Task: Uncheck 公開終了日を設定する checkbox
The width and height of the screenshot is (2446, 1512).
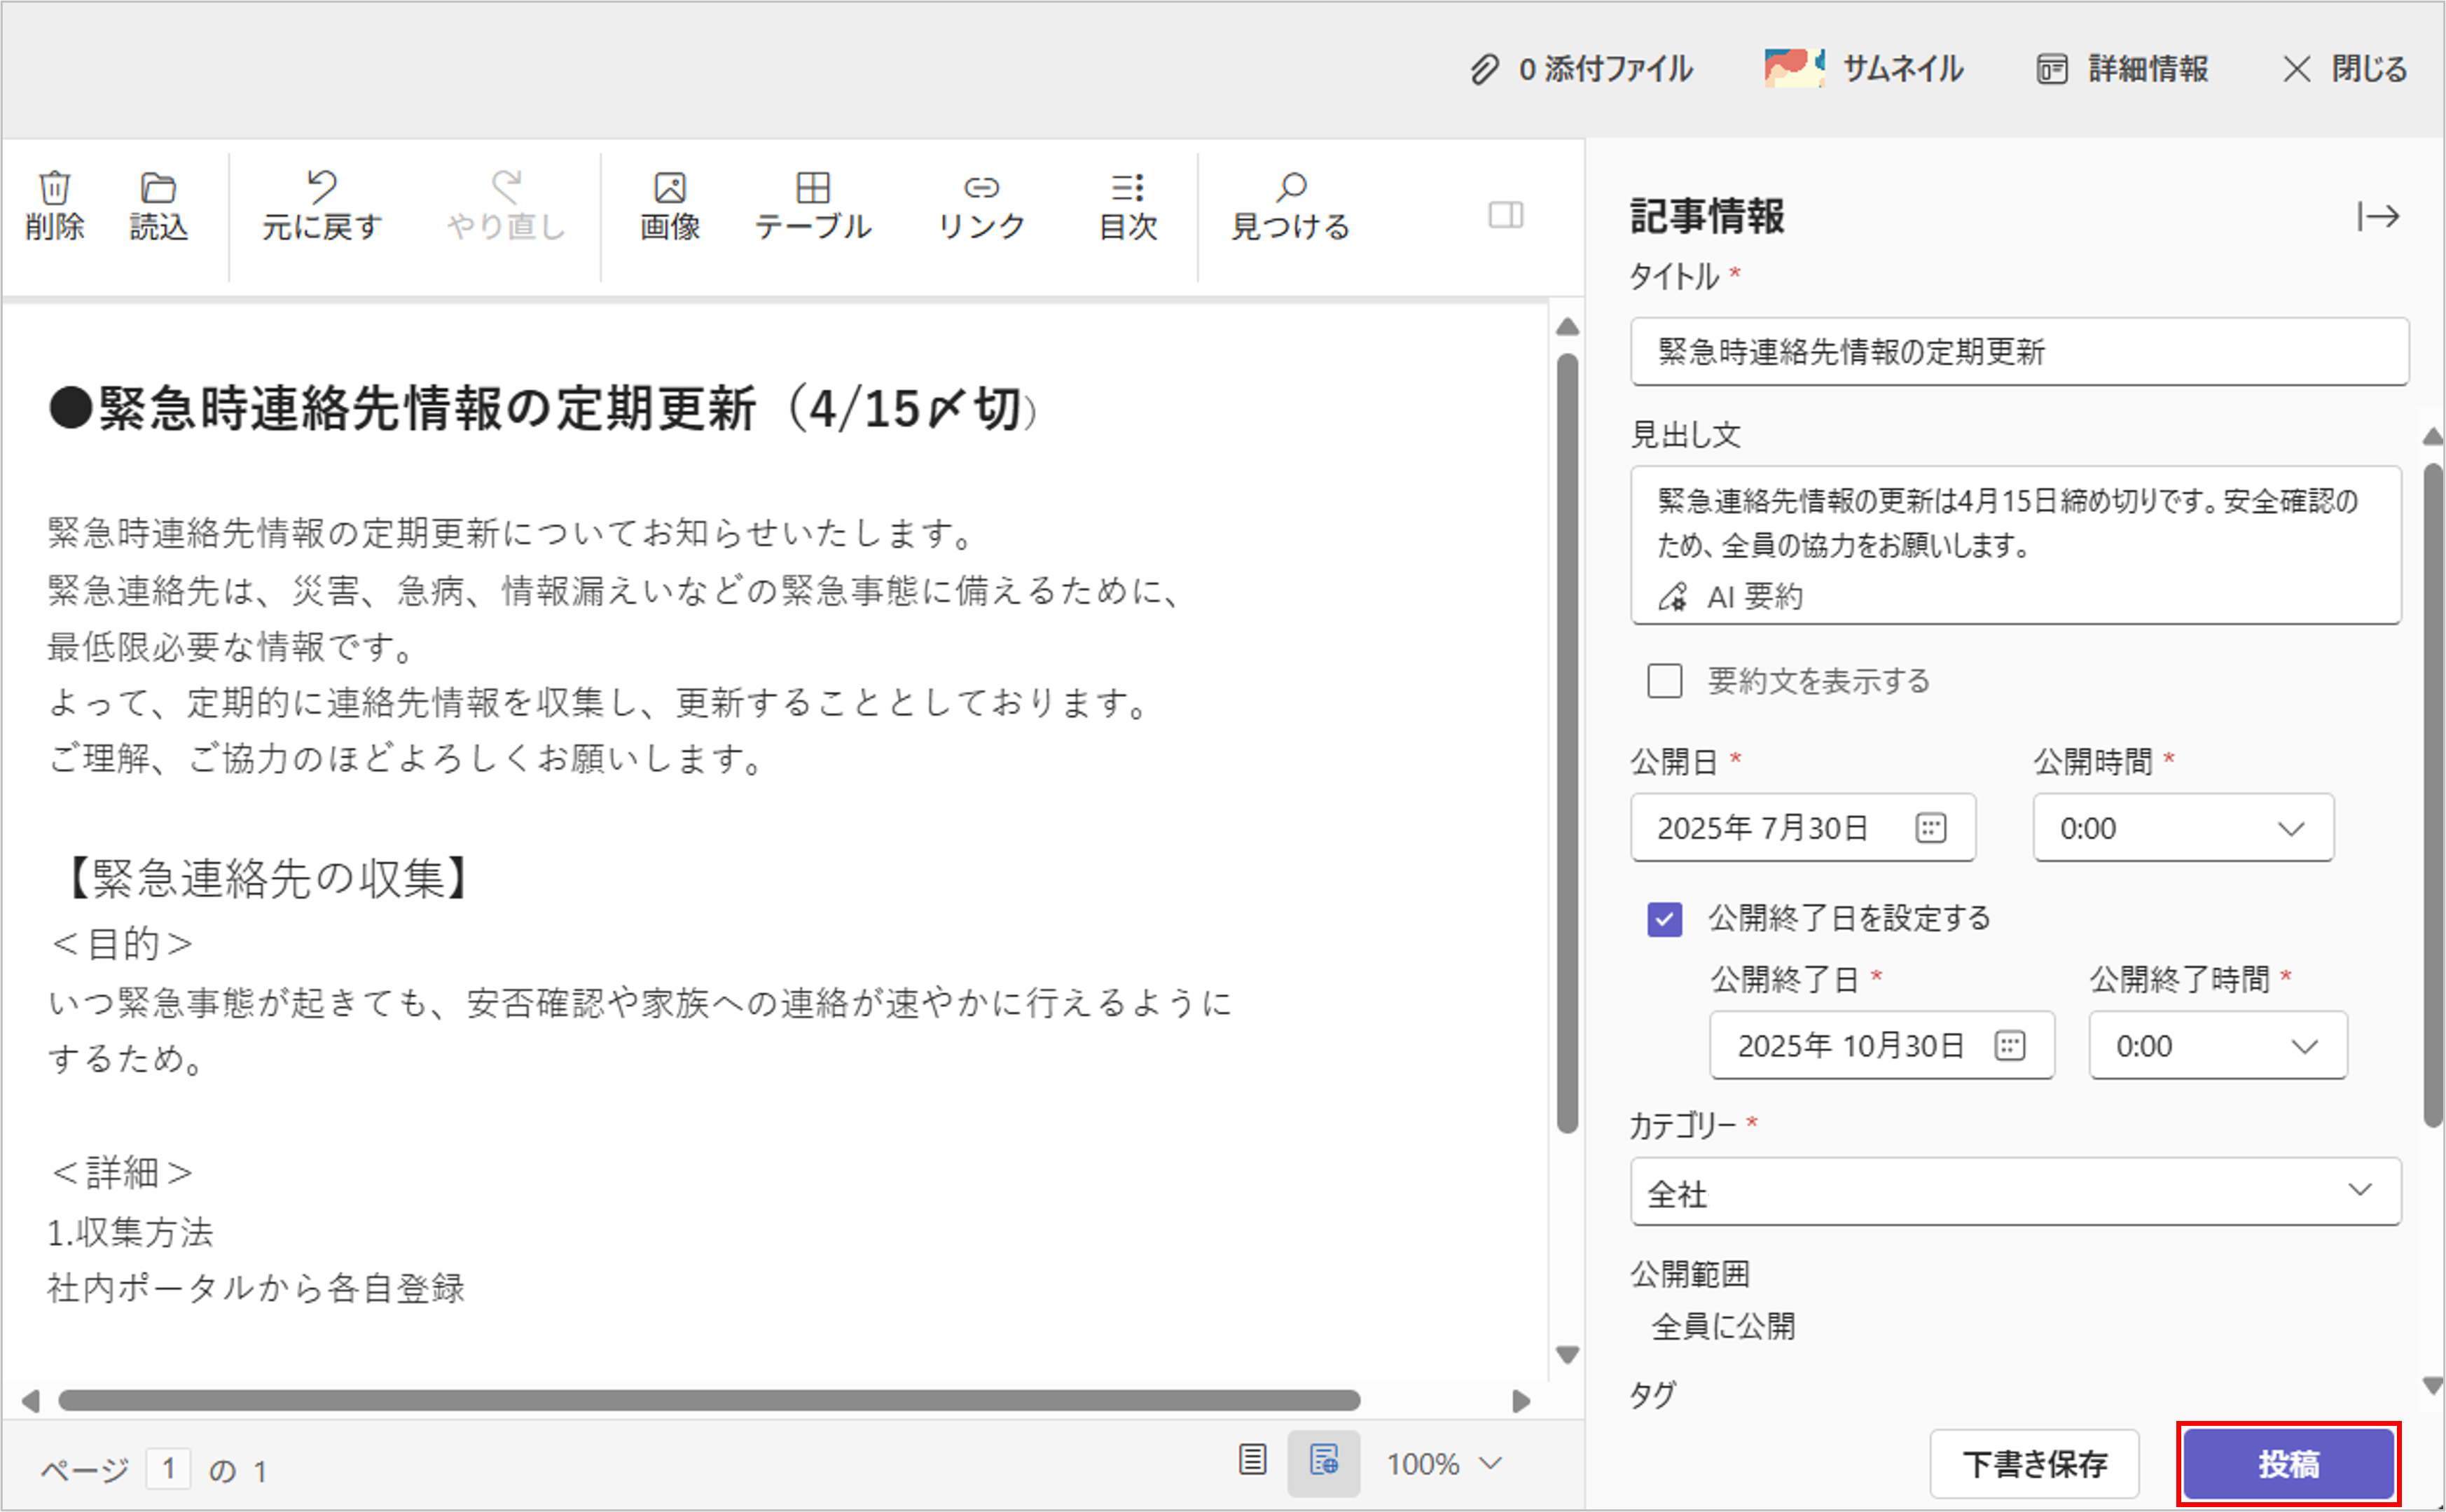Action: (1664, 918)
